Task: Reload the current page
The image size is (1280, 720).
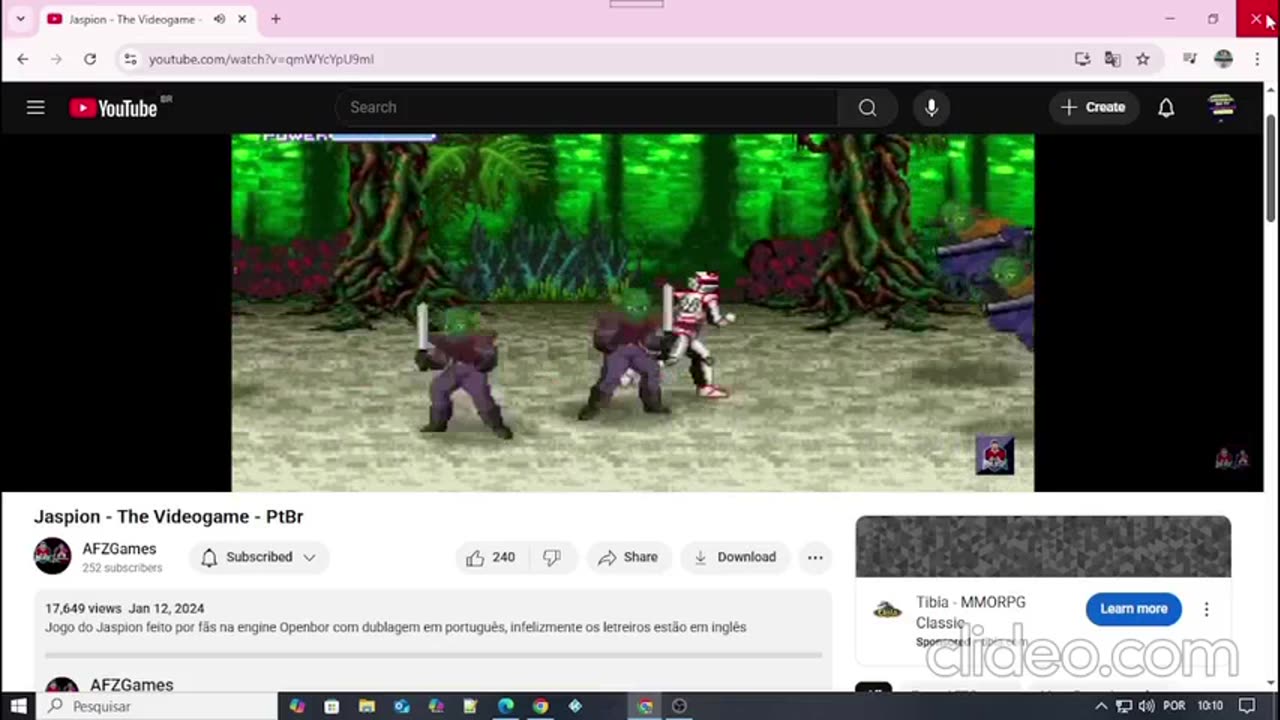Action: (x=89, y=59)
